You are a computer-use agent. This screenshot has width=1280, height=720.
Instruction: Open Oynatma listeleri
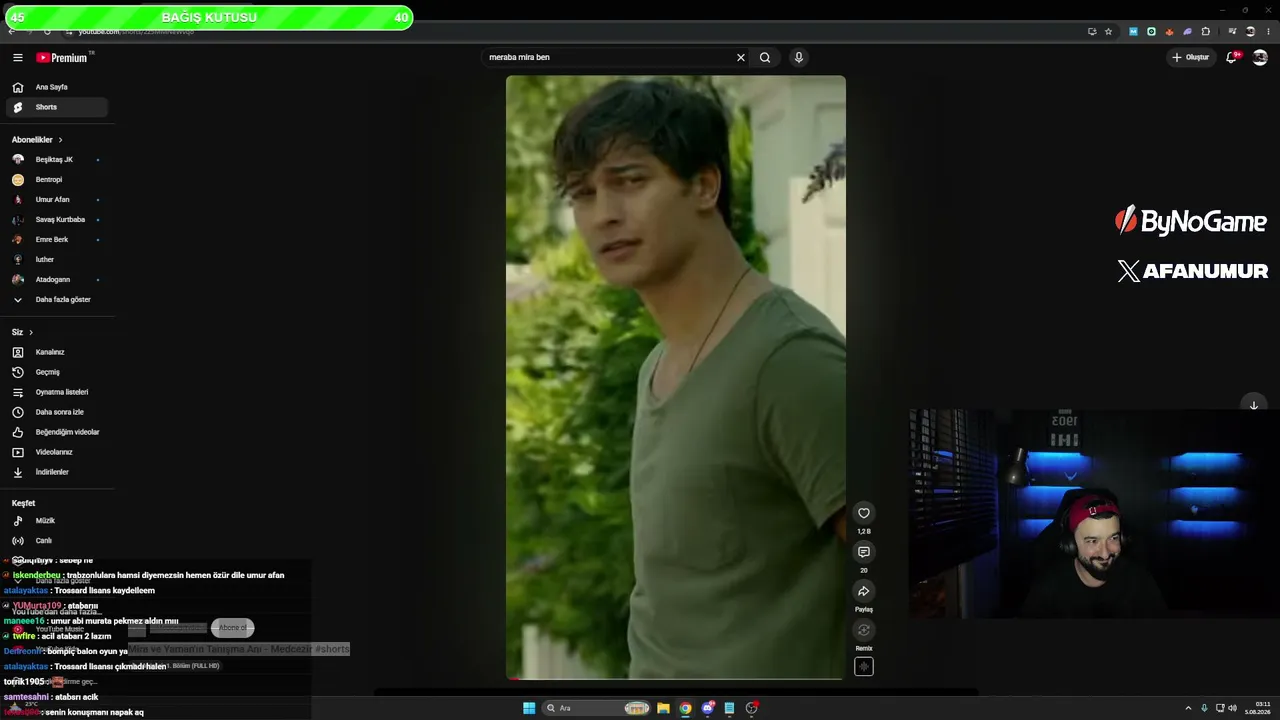click(x=57, y=392)
